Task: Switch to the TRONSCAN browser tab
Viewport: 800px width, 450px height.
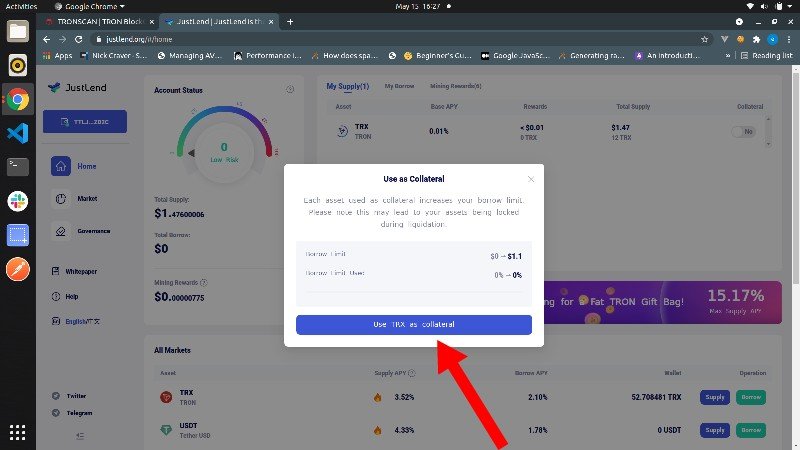Action: 99,22
